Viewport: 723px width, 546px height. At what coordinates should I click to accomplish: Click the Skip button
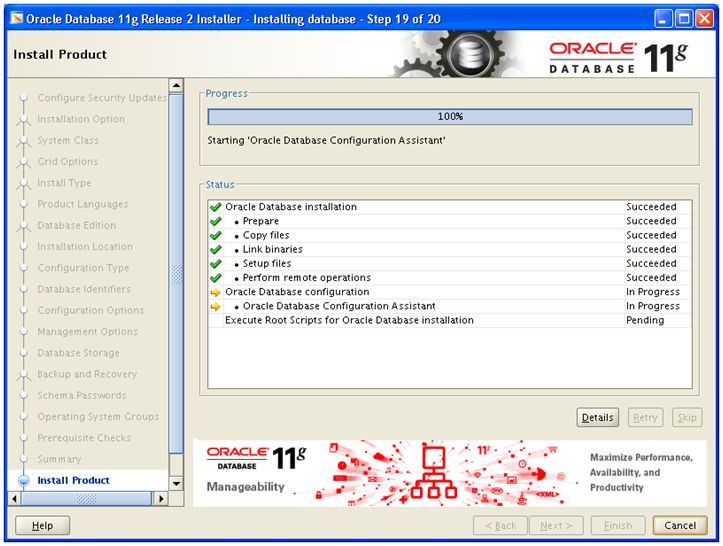click(687, 417)
